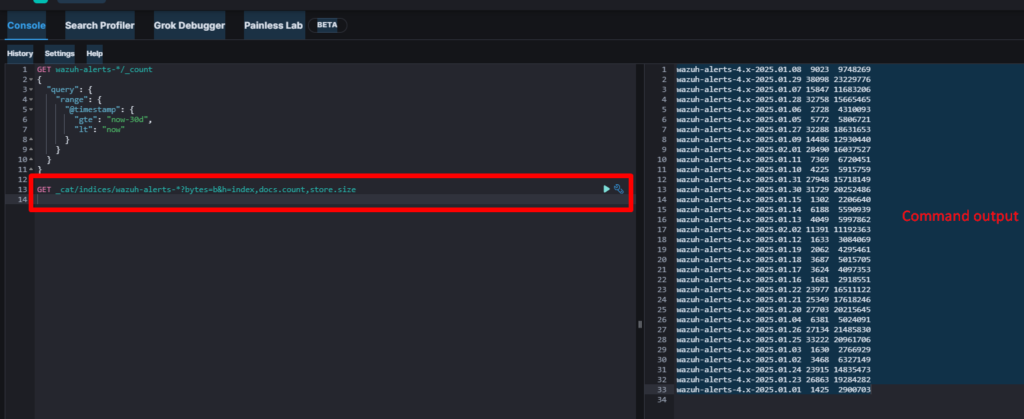Screen dimensions: 1024x419
Task: Toggle fold marker at line 10
Action: pyautogui.click(x=30, y=159)
